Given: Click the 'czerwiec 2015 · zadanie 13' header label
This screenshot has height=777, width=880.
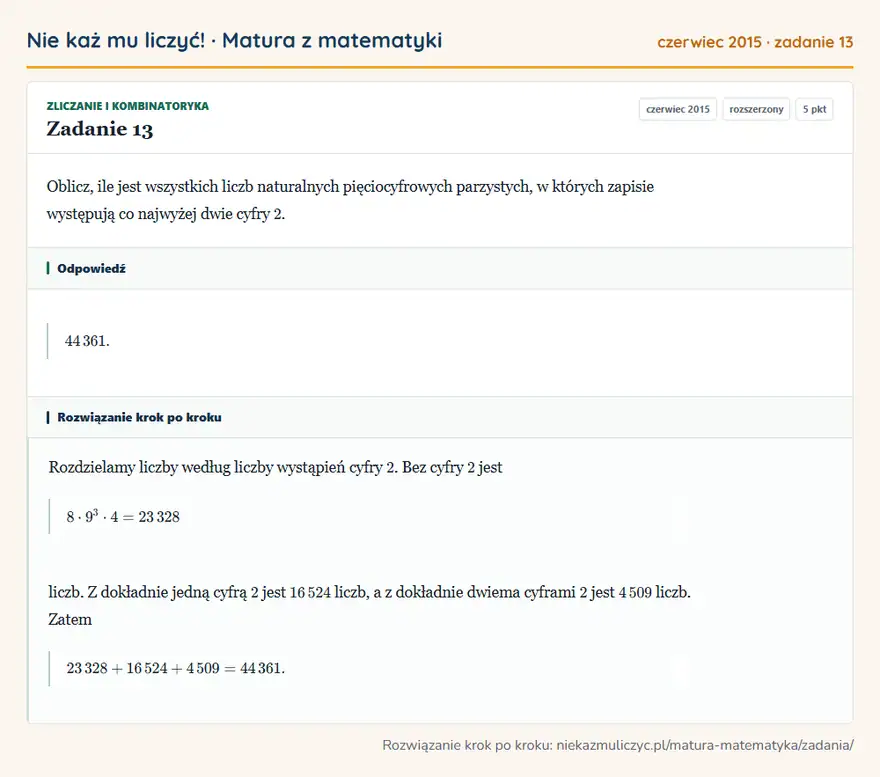Looking at the screenshot, I should (755, 42).
